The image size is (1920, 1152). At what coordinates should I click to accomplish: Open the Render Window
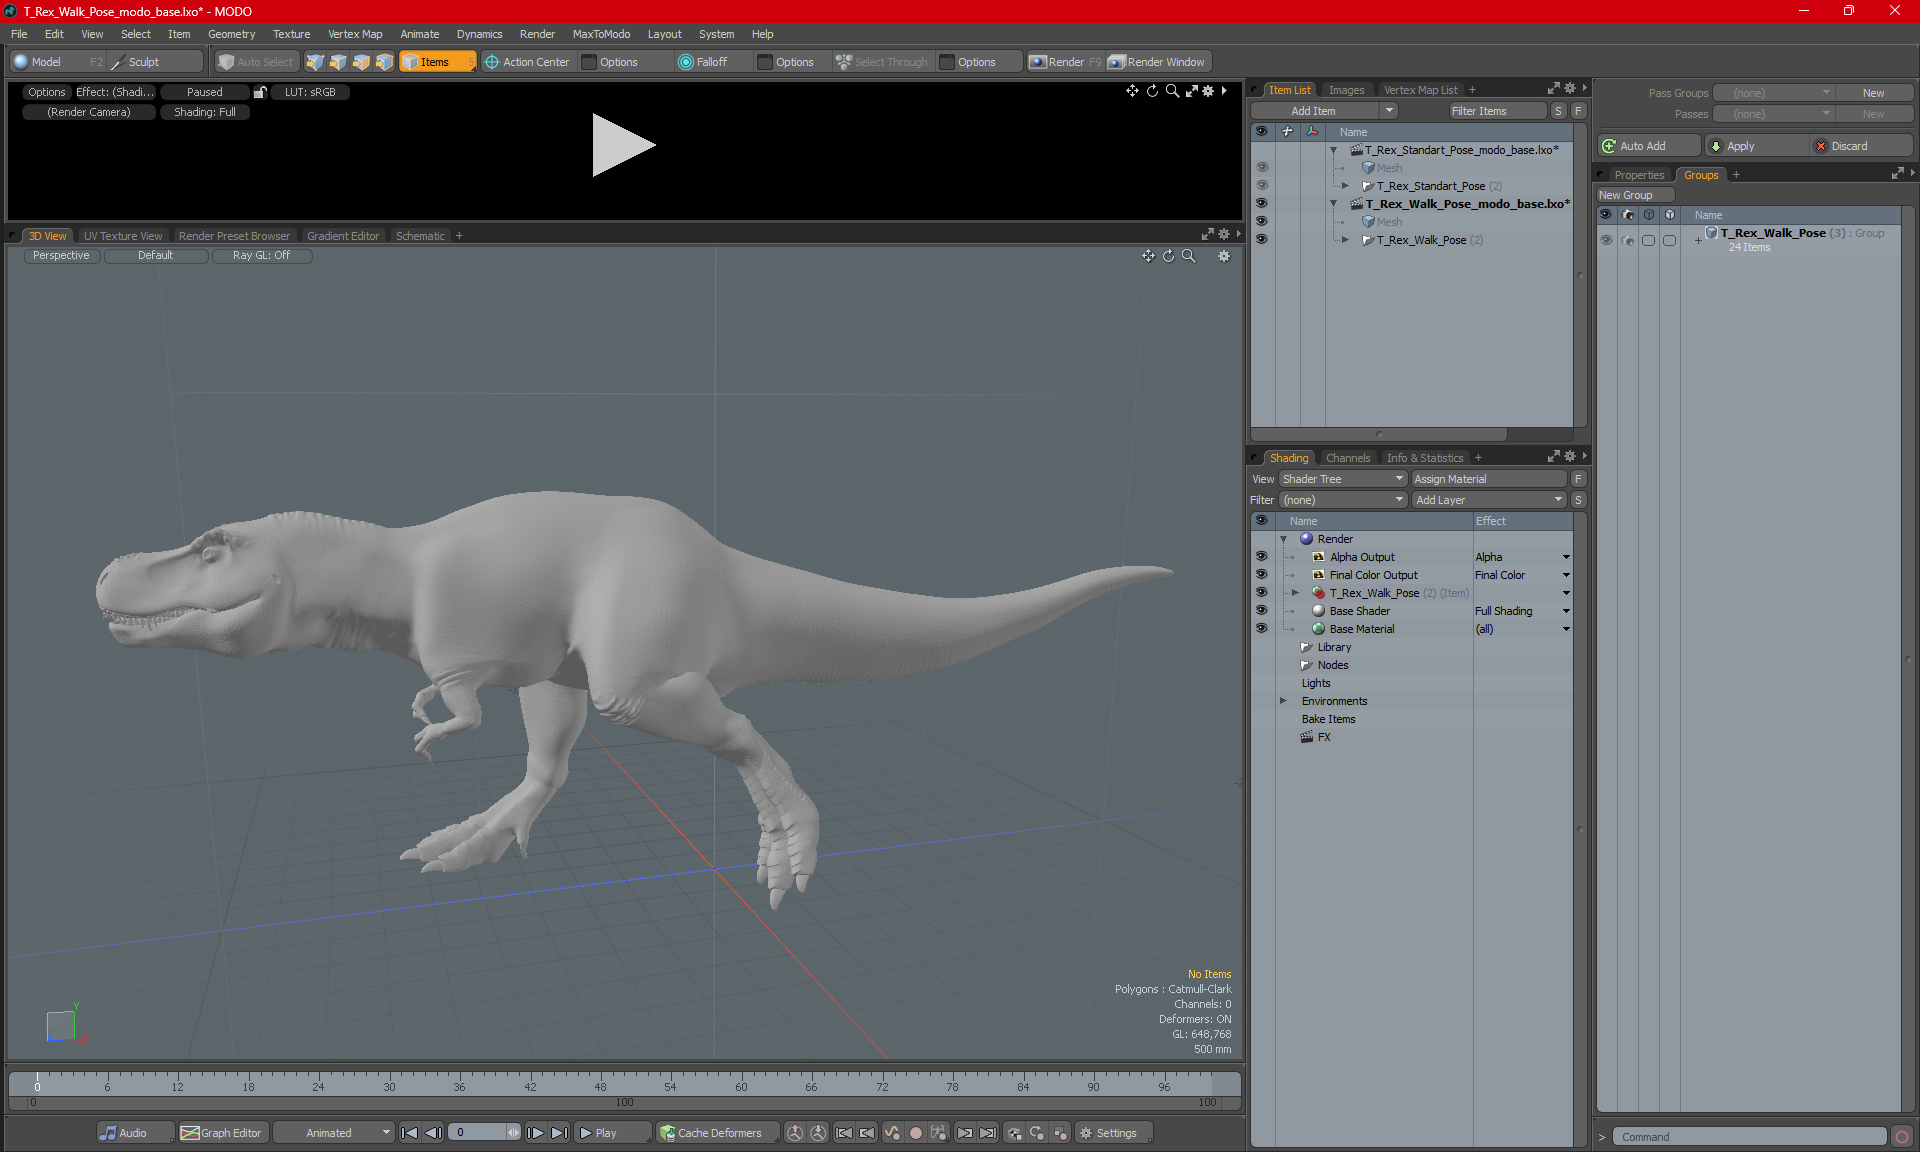(x=1158, y=62)
